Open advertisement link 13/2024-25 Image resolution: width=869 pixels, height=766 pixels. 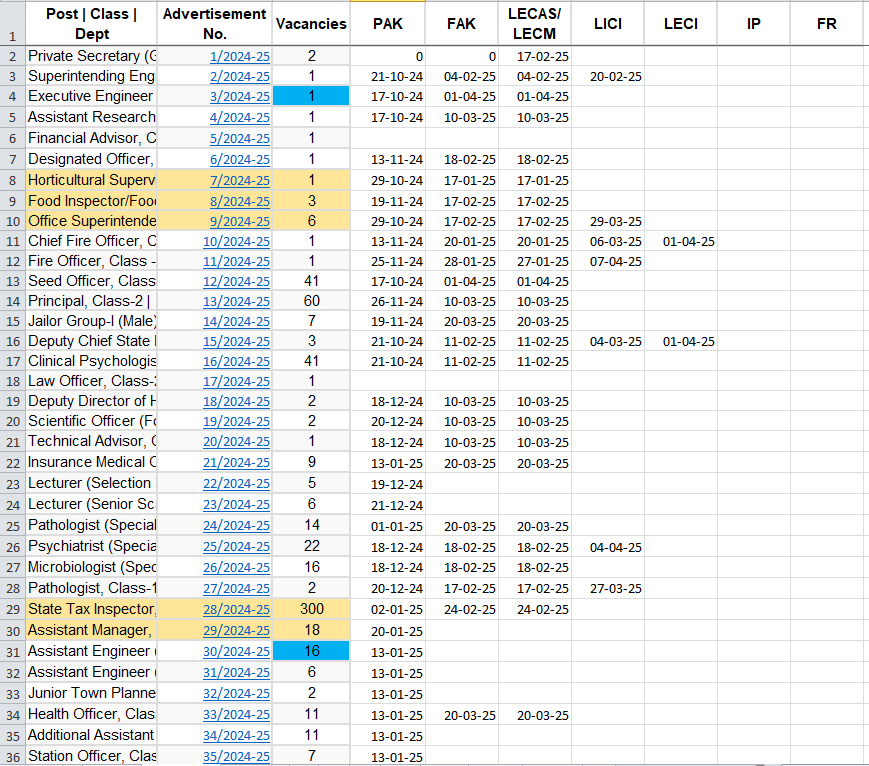(236, 302)
